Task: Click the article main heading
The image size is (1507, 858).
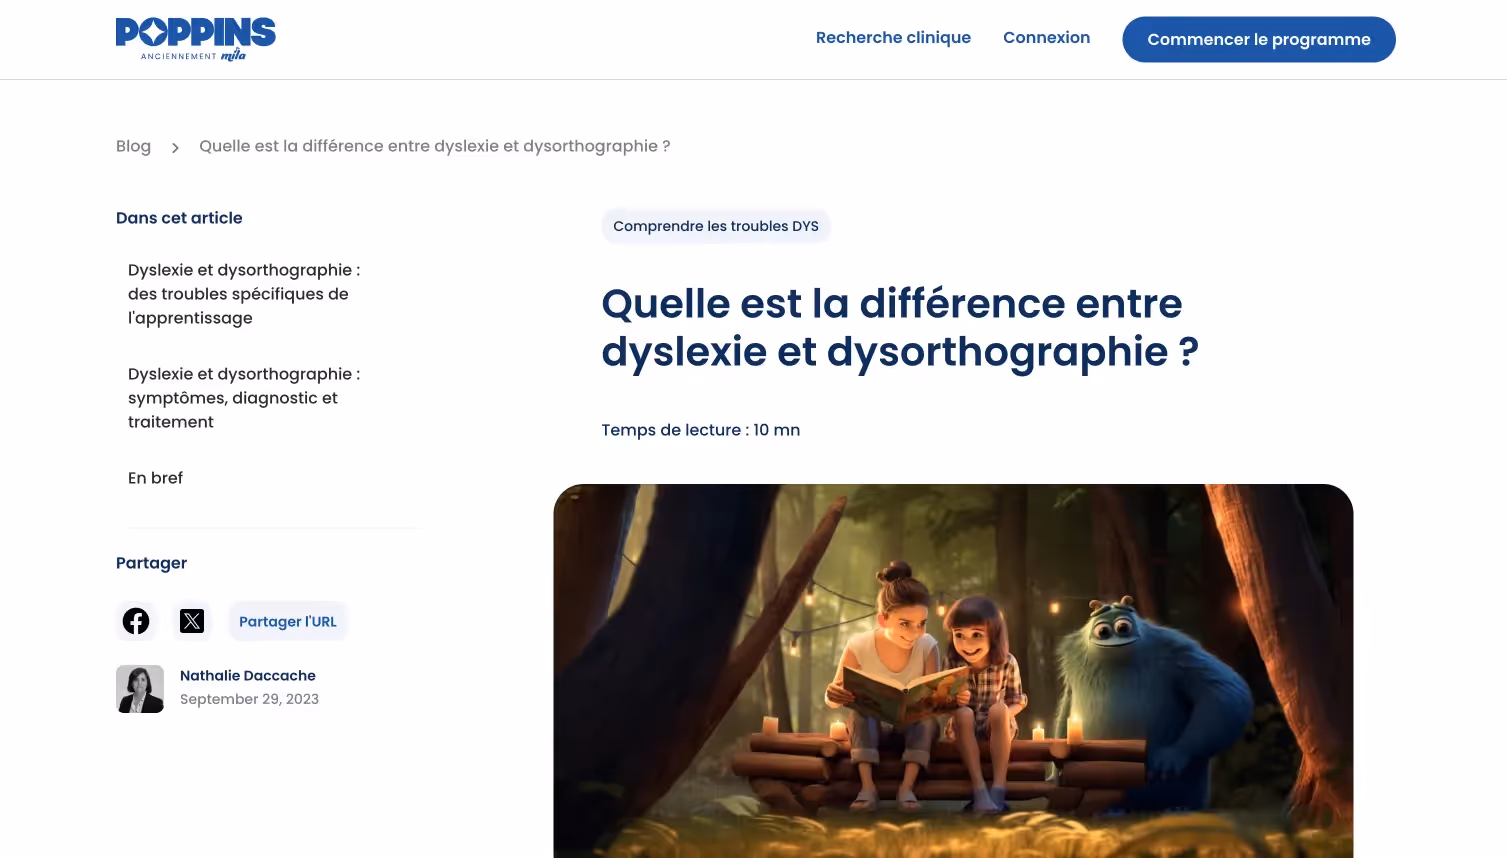Action: (900, 327)
